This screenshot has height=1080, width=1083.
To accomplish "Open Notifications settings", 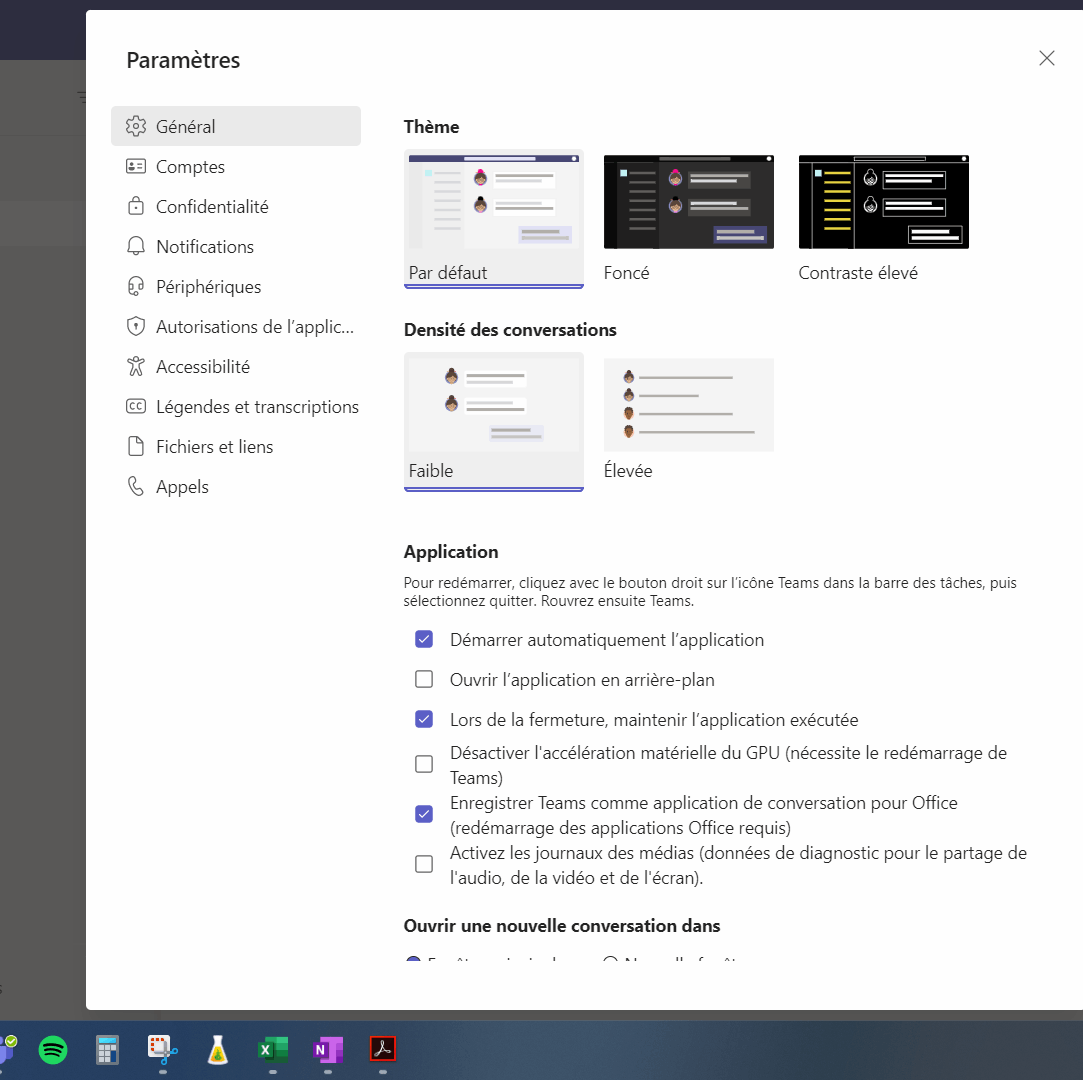I will point(236,247).
